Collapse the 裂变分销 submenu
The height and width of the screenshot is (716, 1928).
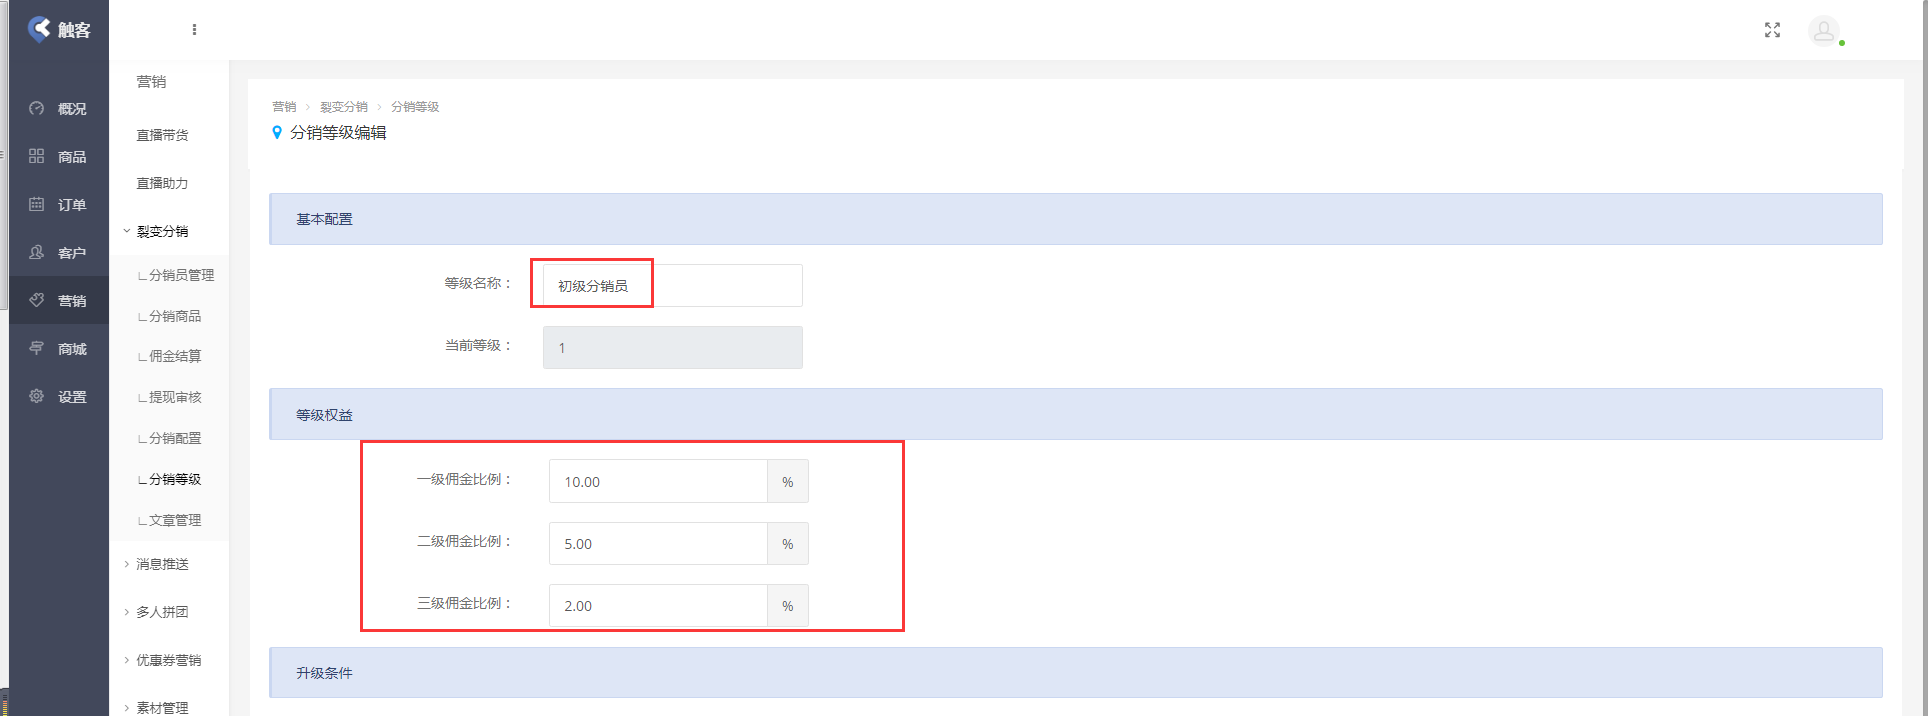160,231
